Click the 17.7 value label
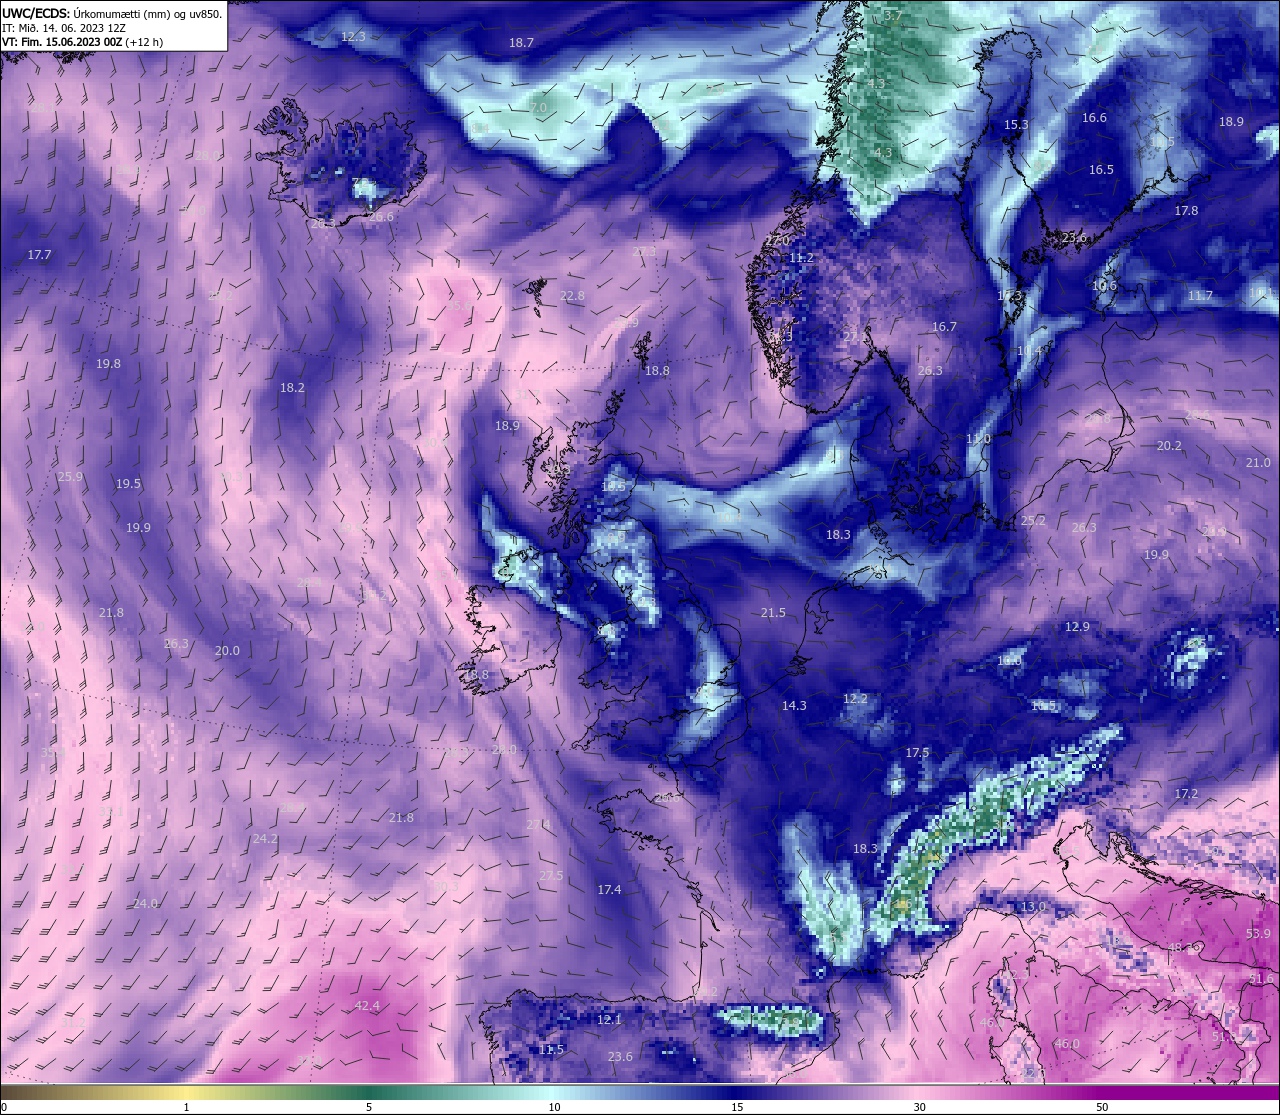This screenshot has height=1115, width=1280. pos(39,256)
